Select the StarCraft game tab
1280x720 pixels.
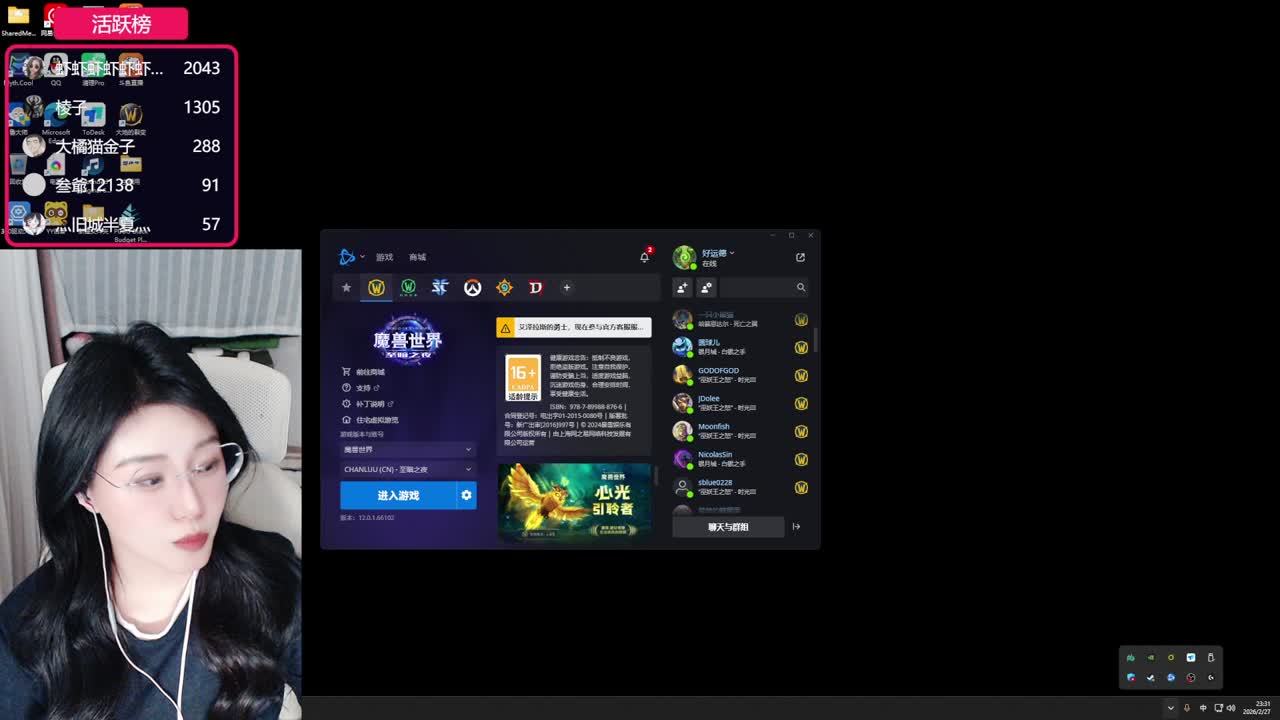[440, 287]
